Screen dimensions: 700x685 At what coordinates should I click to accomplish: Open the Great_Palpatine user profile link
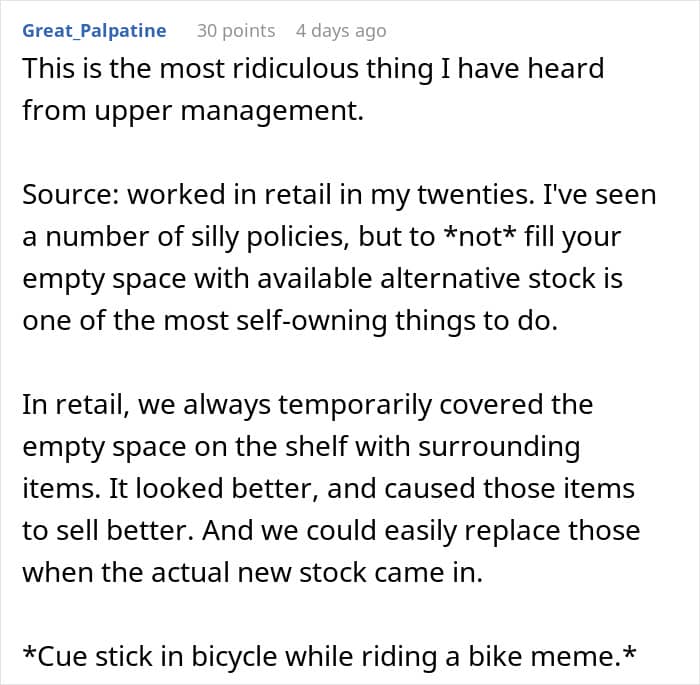pyautogui.click(x=94, y=31)
